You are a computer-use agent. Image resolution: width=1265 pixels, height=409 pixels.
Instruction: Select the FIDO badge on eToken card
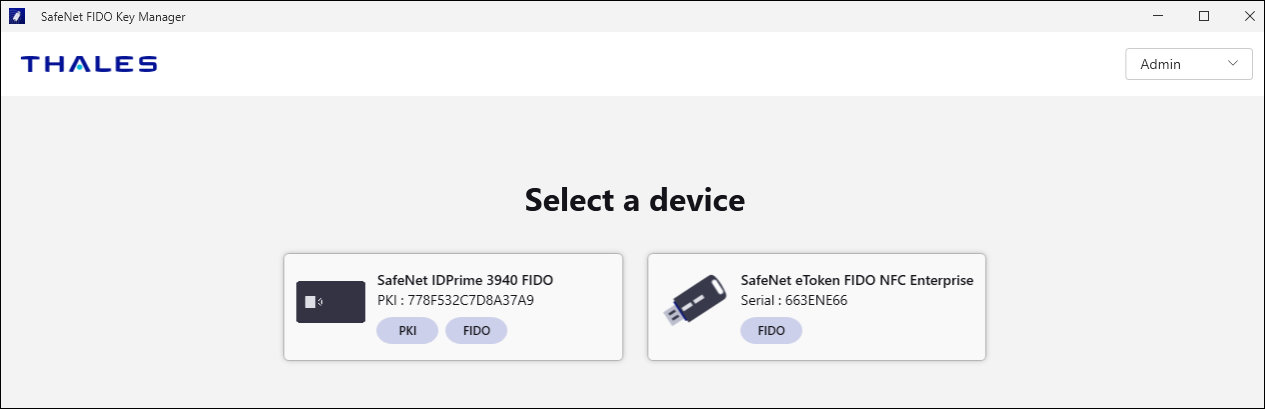coord(771,331)
